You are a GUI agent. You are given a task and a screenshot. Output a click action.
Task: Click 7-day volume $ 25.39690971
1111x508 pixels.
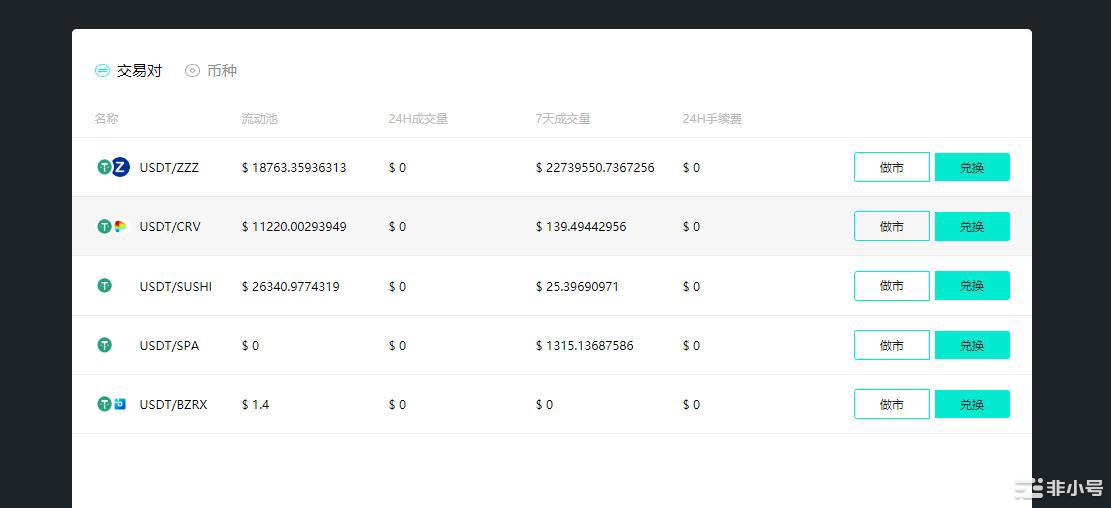[x=577, y=287]
